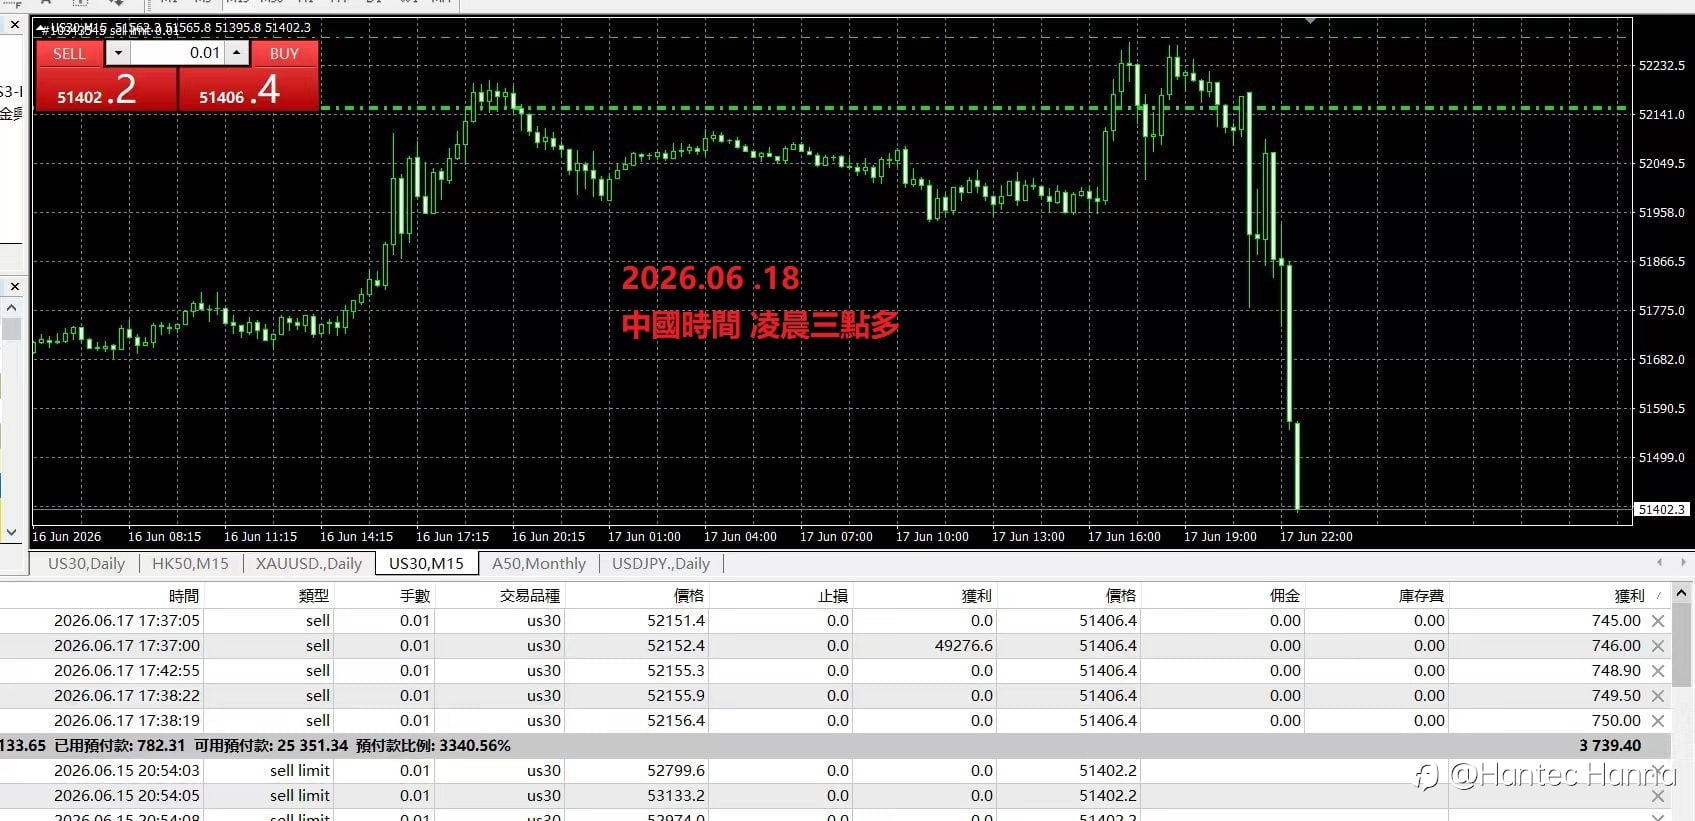The width and height of the screenshot is (1695, 821).
Task: Select the order opened at 2026.06.17 17:37:00
Action: point(835,646)
